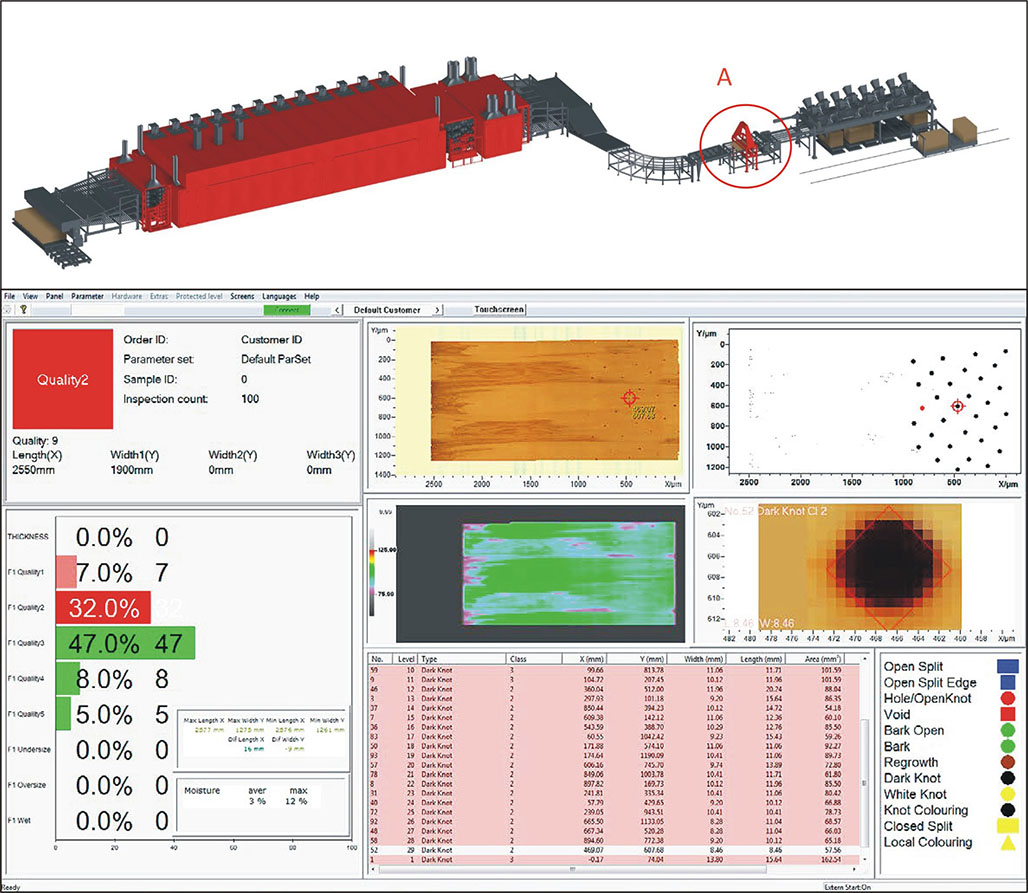Image resolution: width=1028 pixels, height=893 pixels.
Task: Click the Hole/OpenKnot red circle symbol
Action: [1008, 698]
